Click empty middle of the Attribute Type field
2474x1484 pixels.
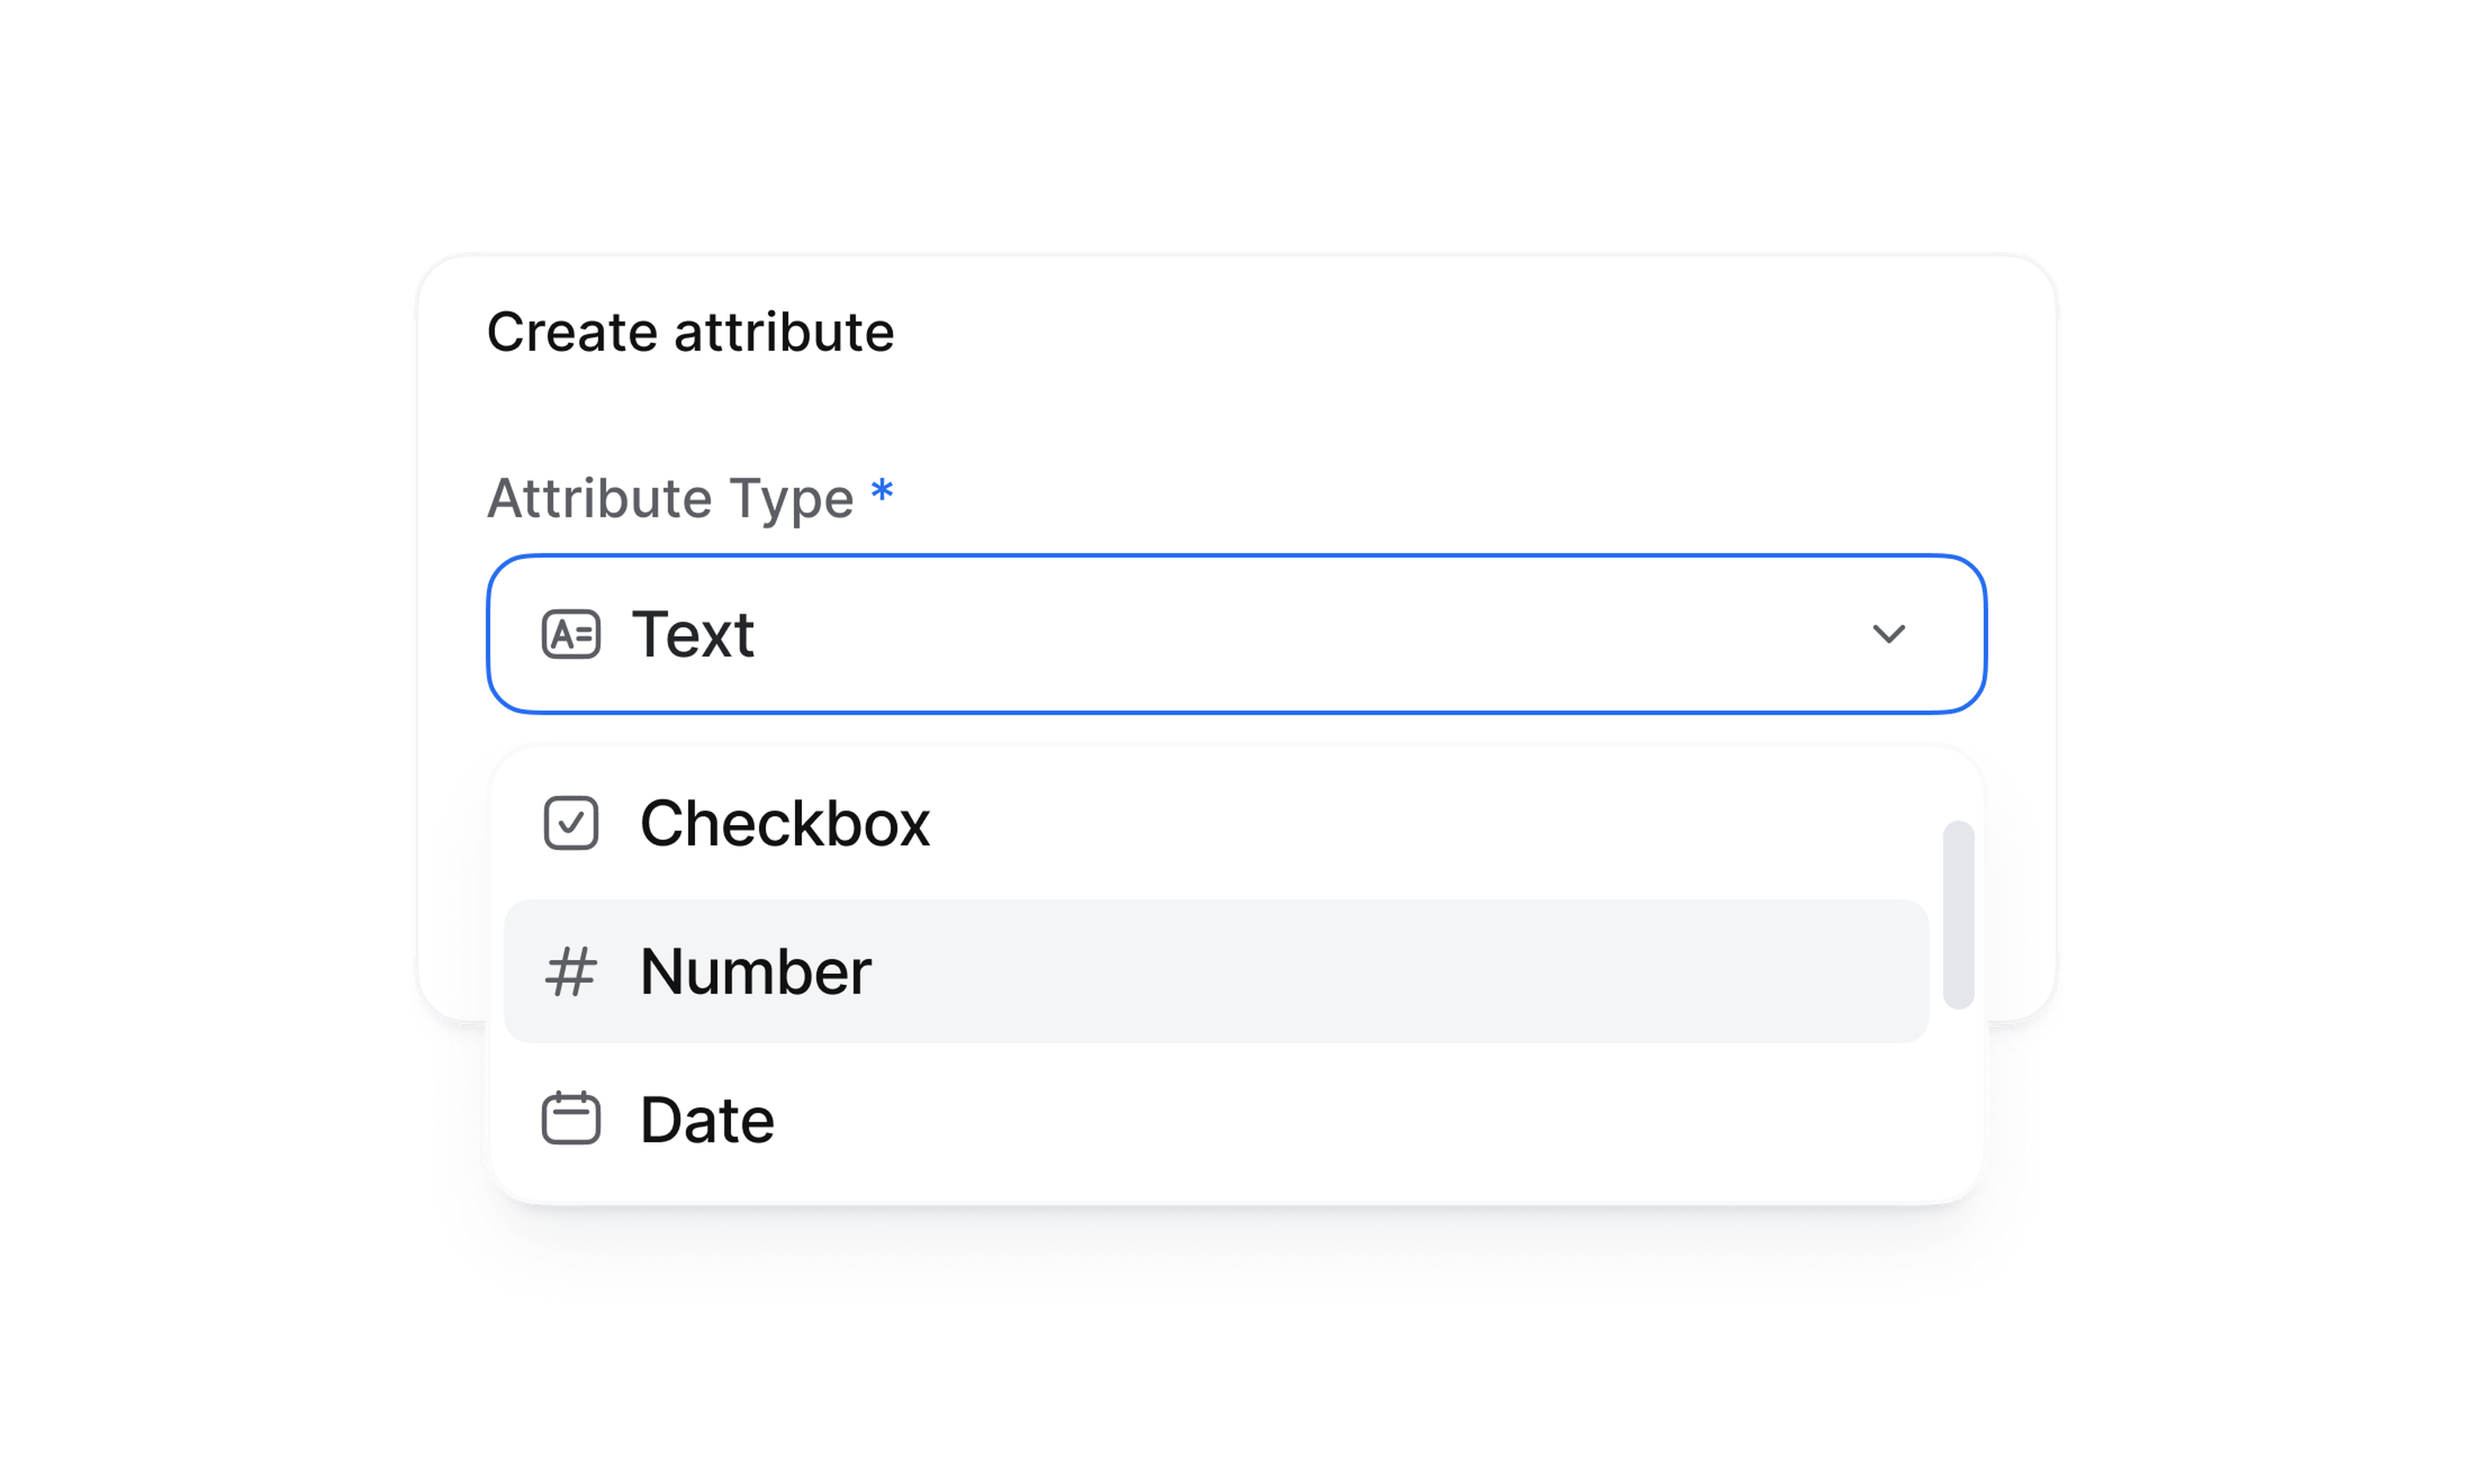pos(1300,634)
